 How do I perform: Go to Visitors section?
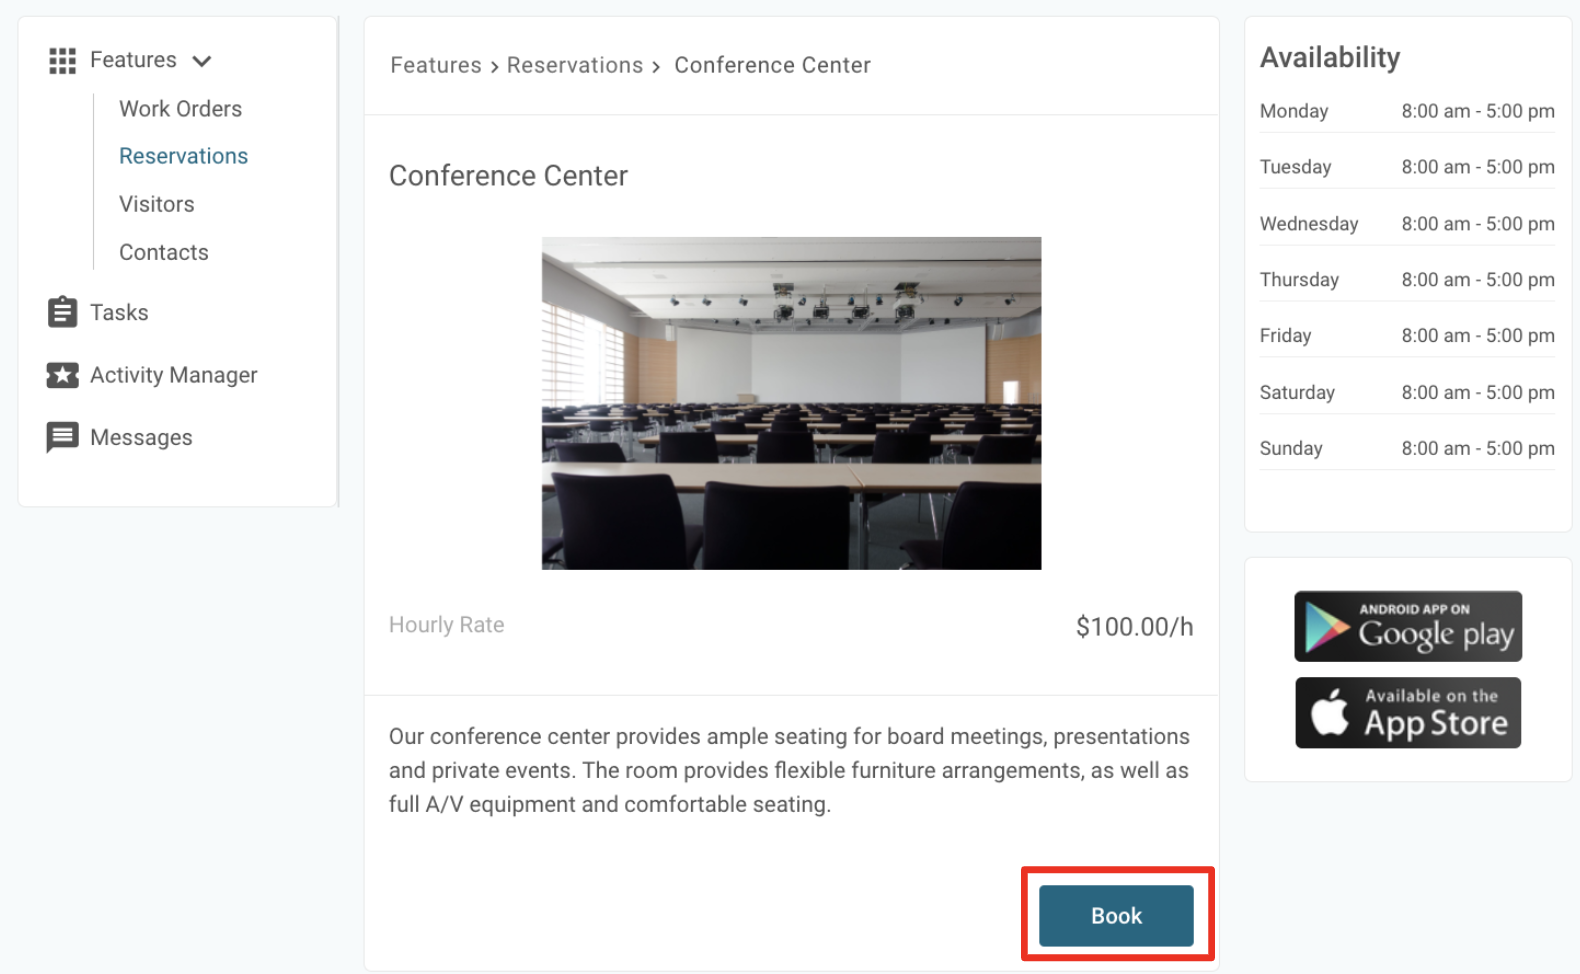coord(156,204)
